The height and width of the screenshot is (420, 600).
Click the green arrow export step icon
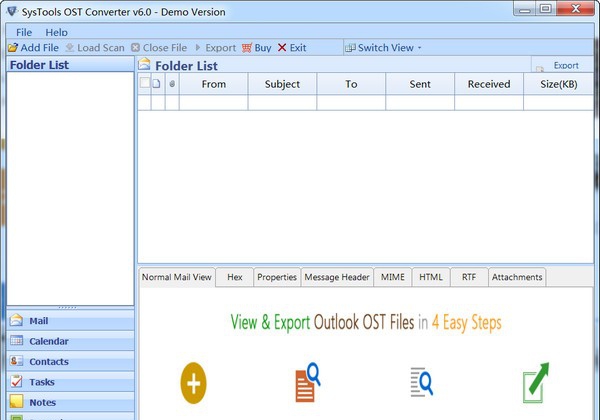536,383
